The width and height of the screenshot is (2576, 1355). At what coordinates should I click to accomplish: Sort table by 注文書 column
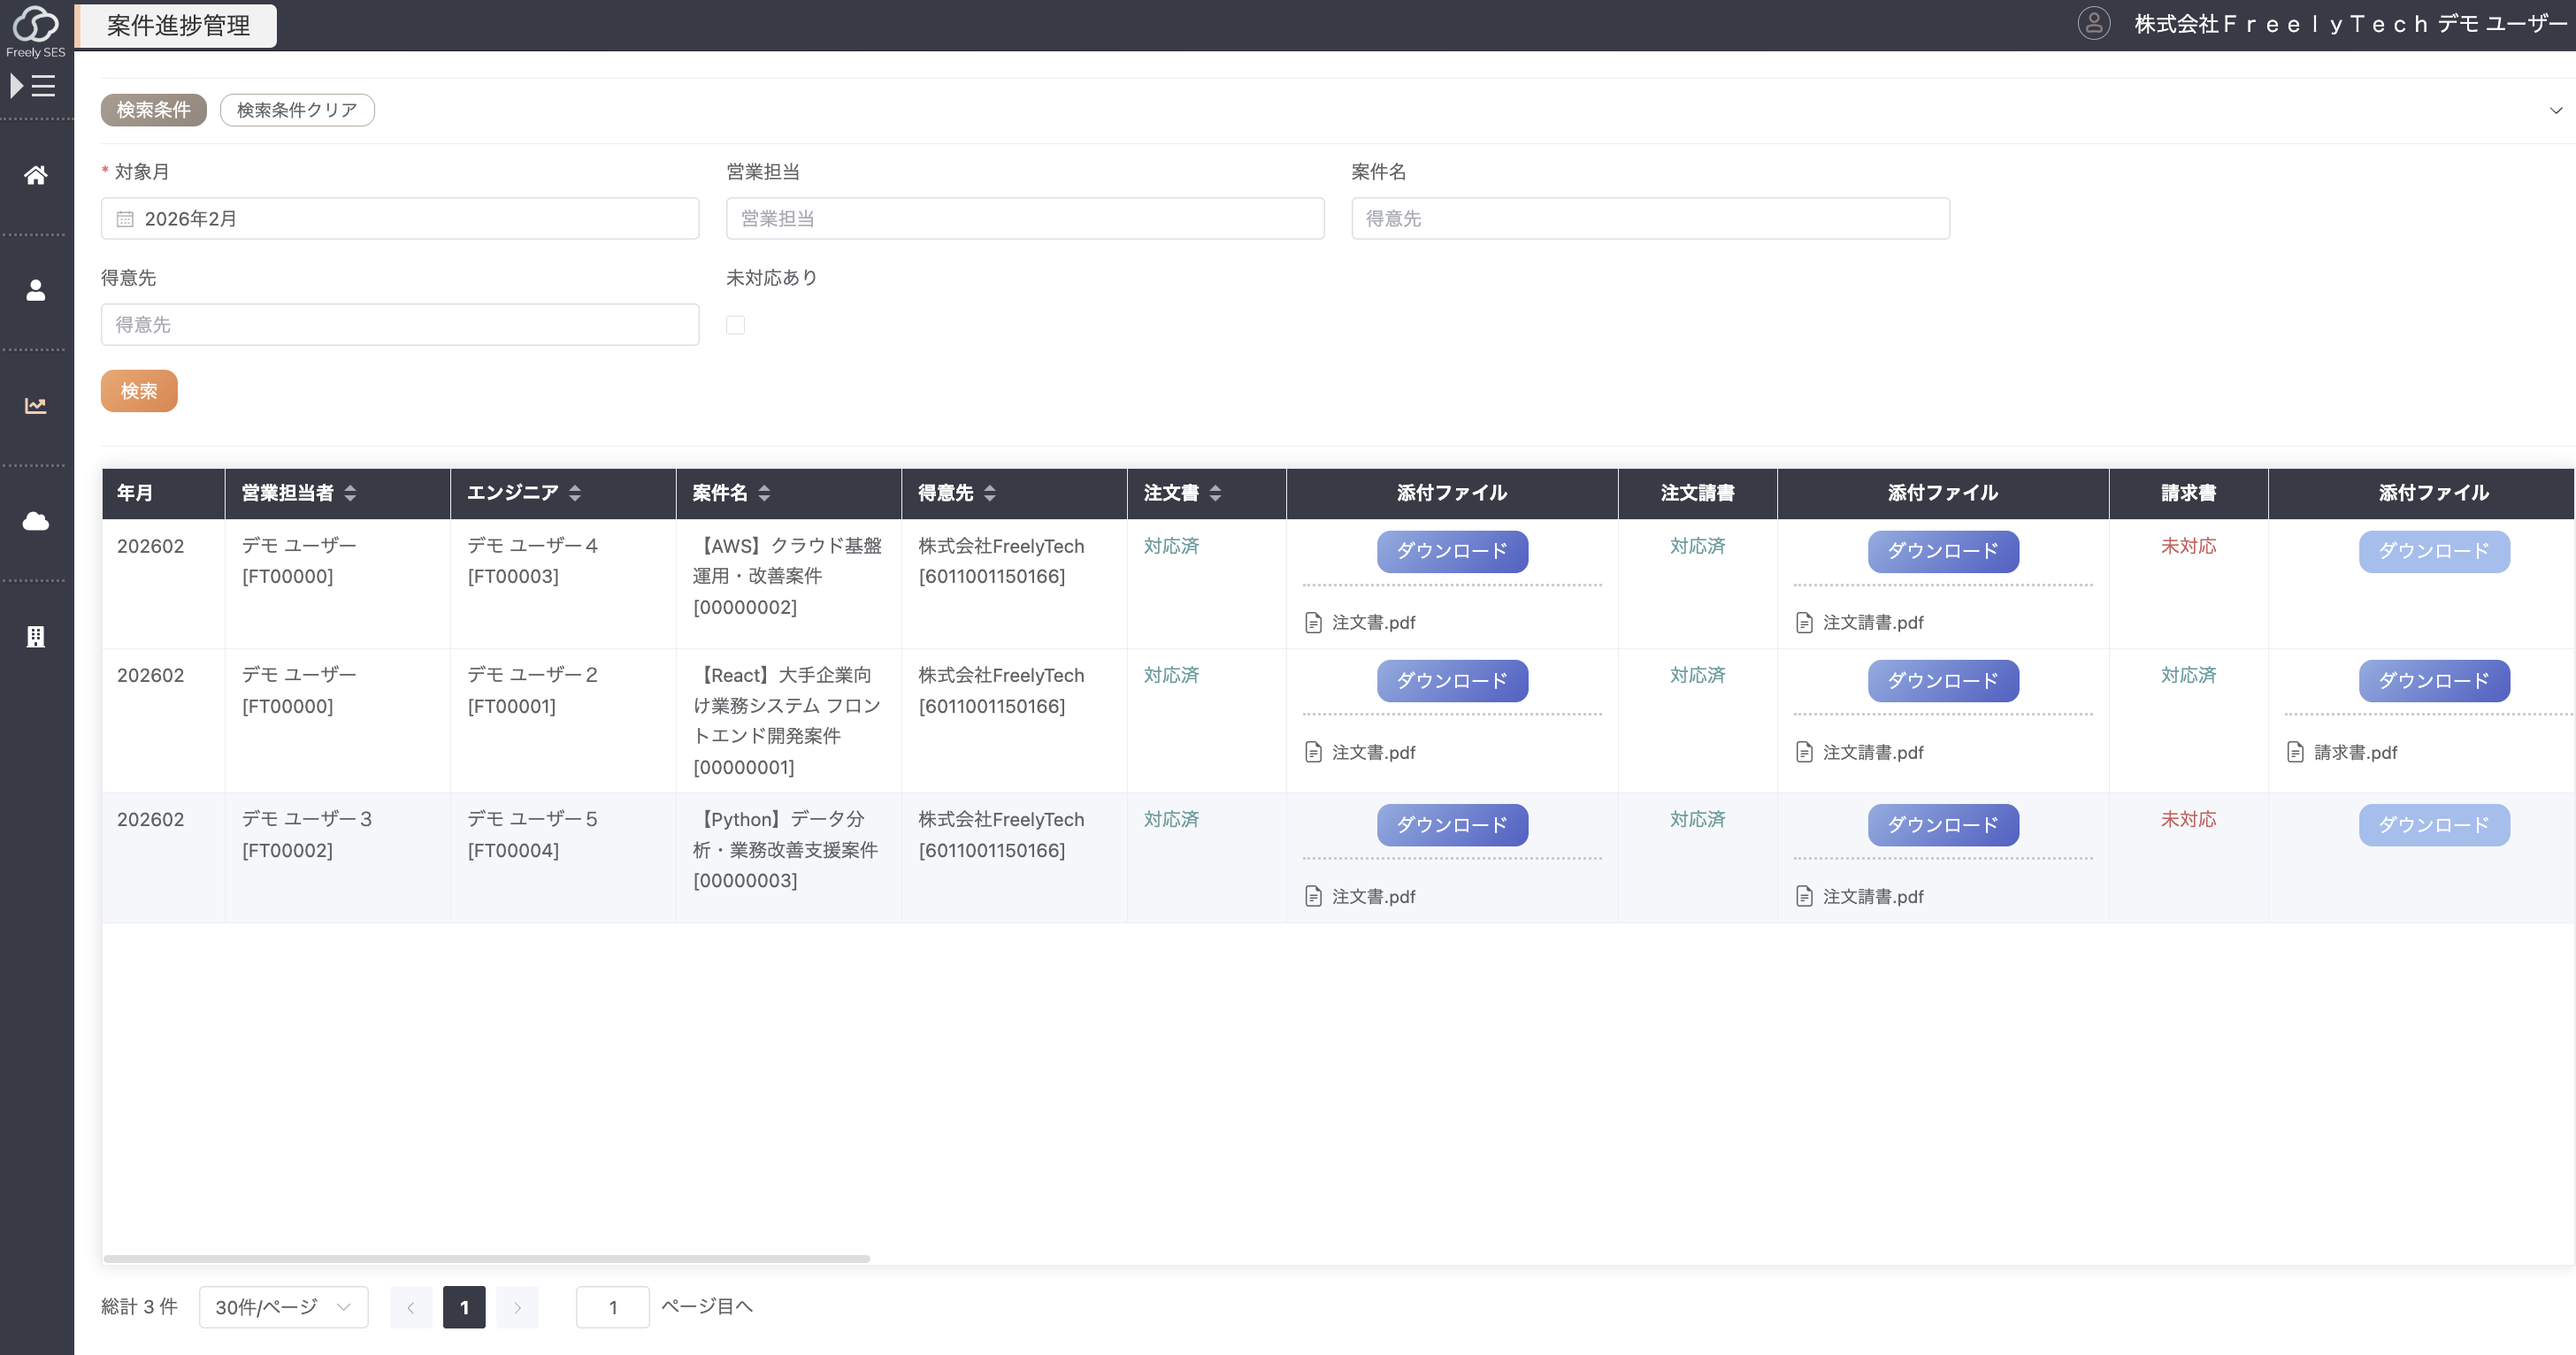pos(1215,493)
